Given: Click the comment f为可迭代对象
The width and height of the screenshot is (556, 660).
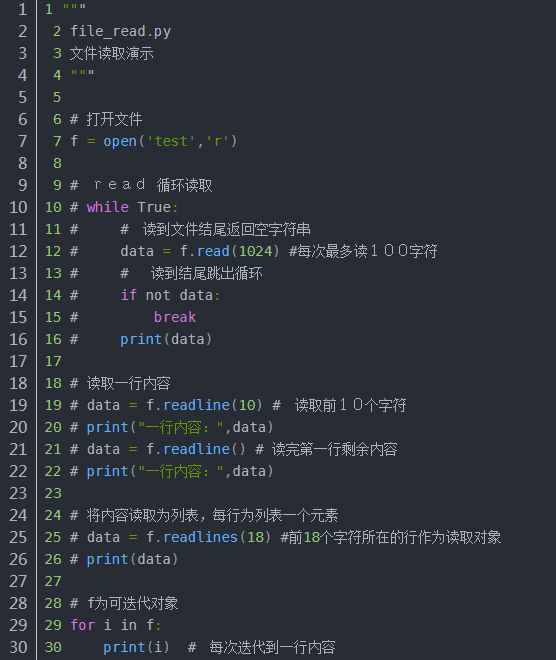Looking at the screenshot, I should pos(133,603).
